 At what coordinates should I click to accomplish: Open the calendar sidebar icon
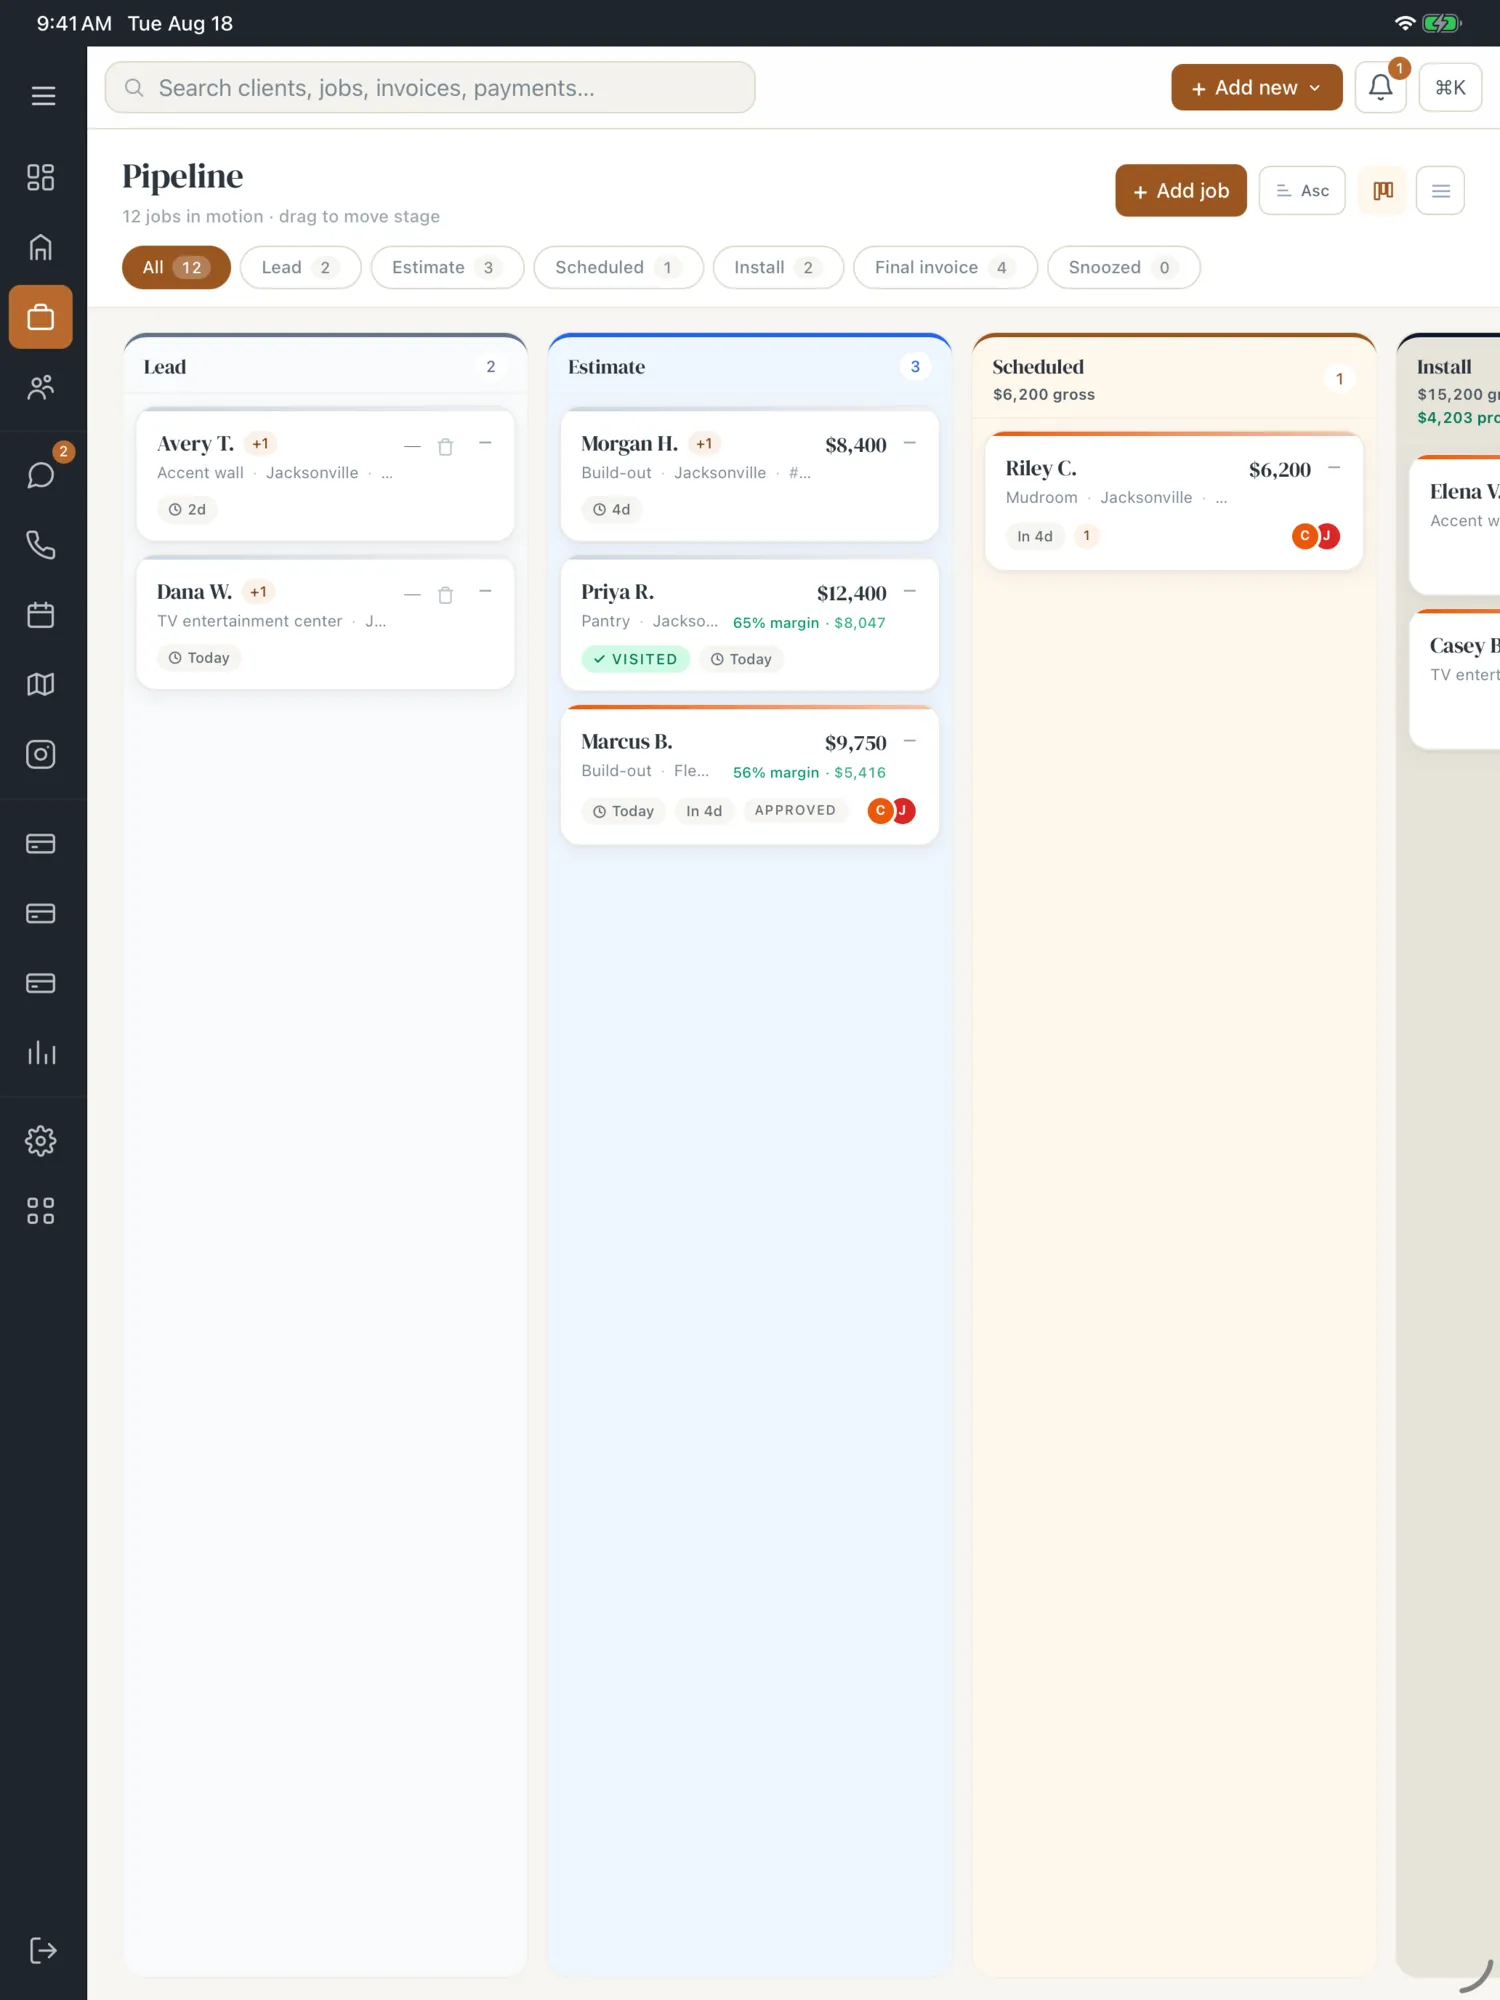pos(41,614)
